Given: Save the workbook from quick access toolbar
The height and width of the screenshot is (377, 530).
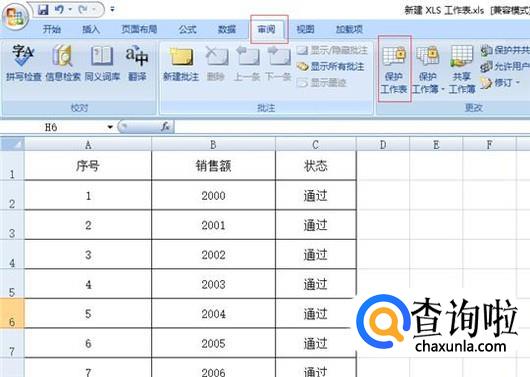Looking at the screenshot, I should (x=43, y=10).
